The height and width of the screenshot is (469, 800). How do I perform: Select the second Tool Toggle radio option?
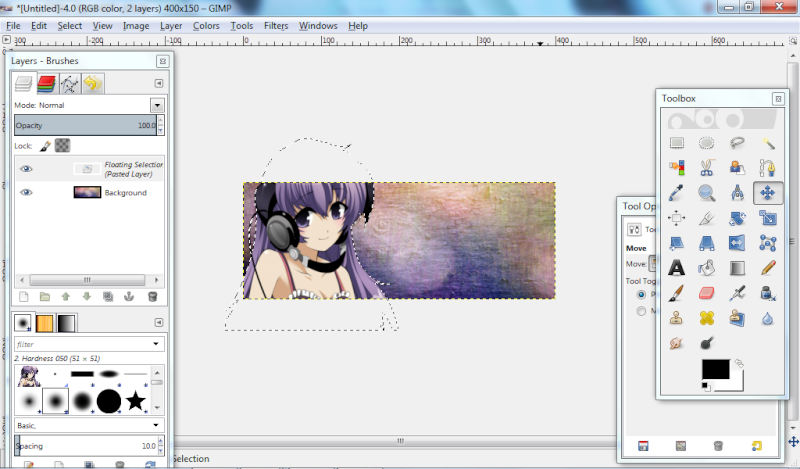(641, 311)
